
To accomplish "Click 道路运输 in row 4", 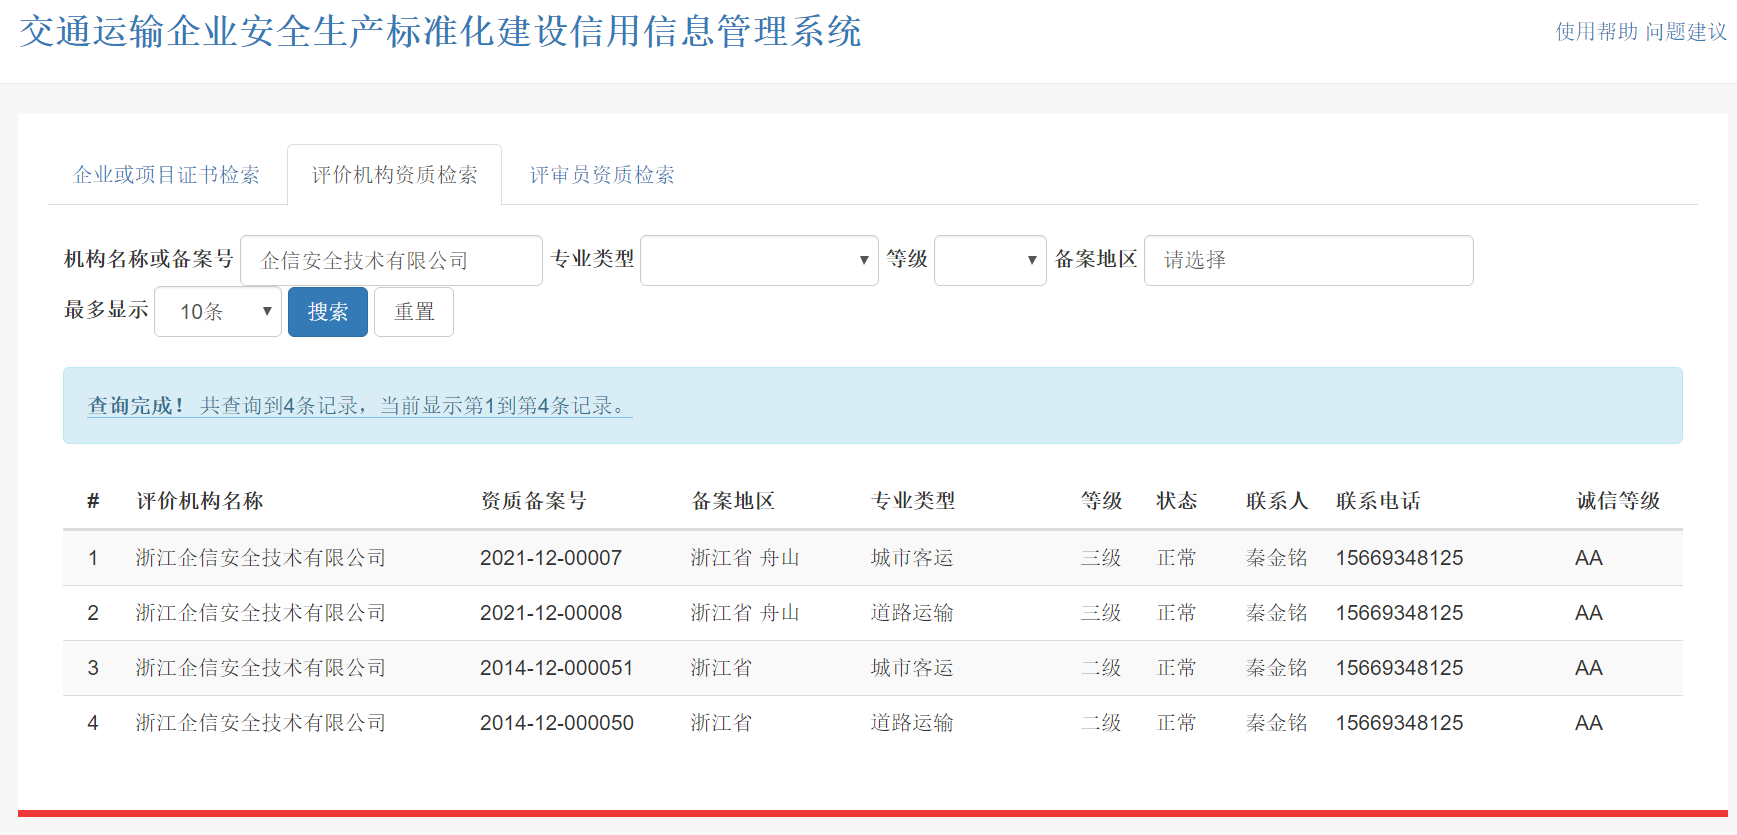I will (x=912, y=723).
